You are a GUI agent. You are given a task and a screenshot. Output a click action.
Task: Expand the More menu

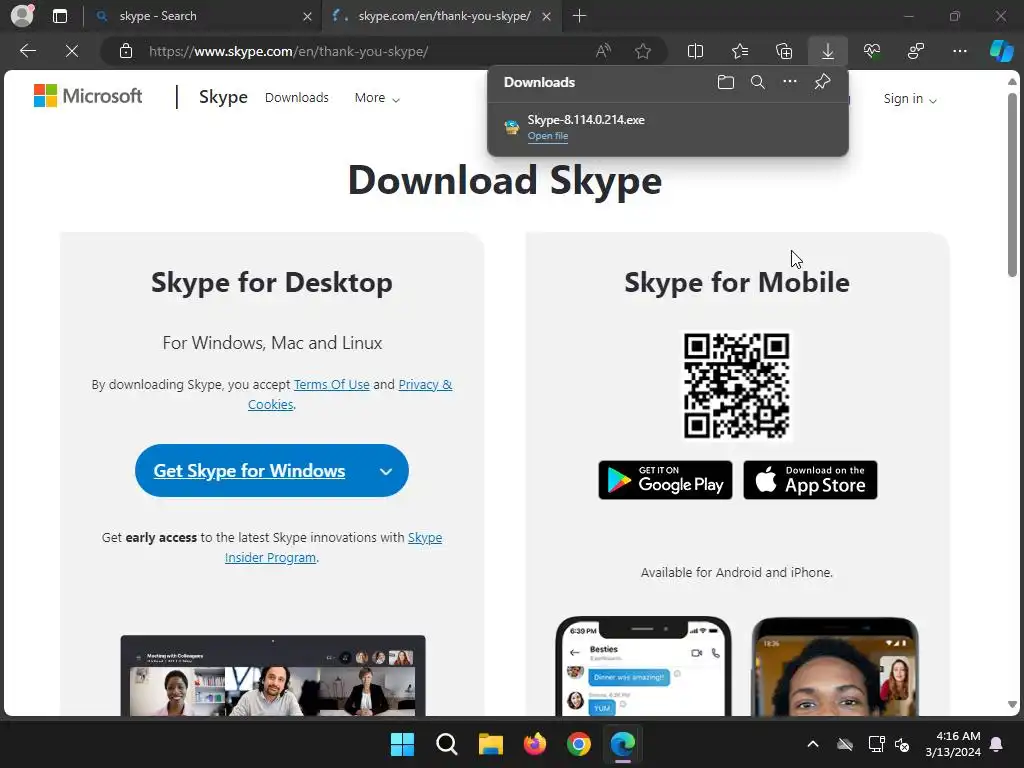click(x=377, y=98)
